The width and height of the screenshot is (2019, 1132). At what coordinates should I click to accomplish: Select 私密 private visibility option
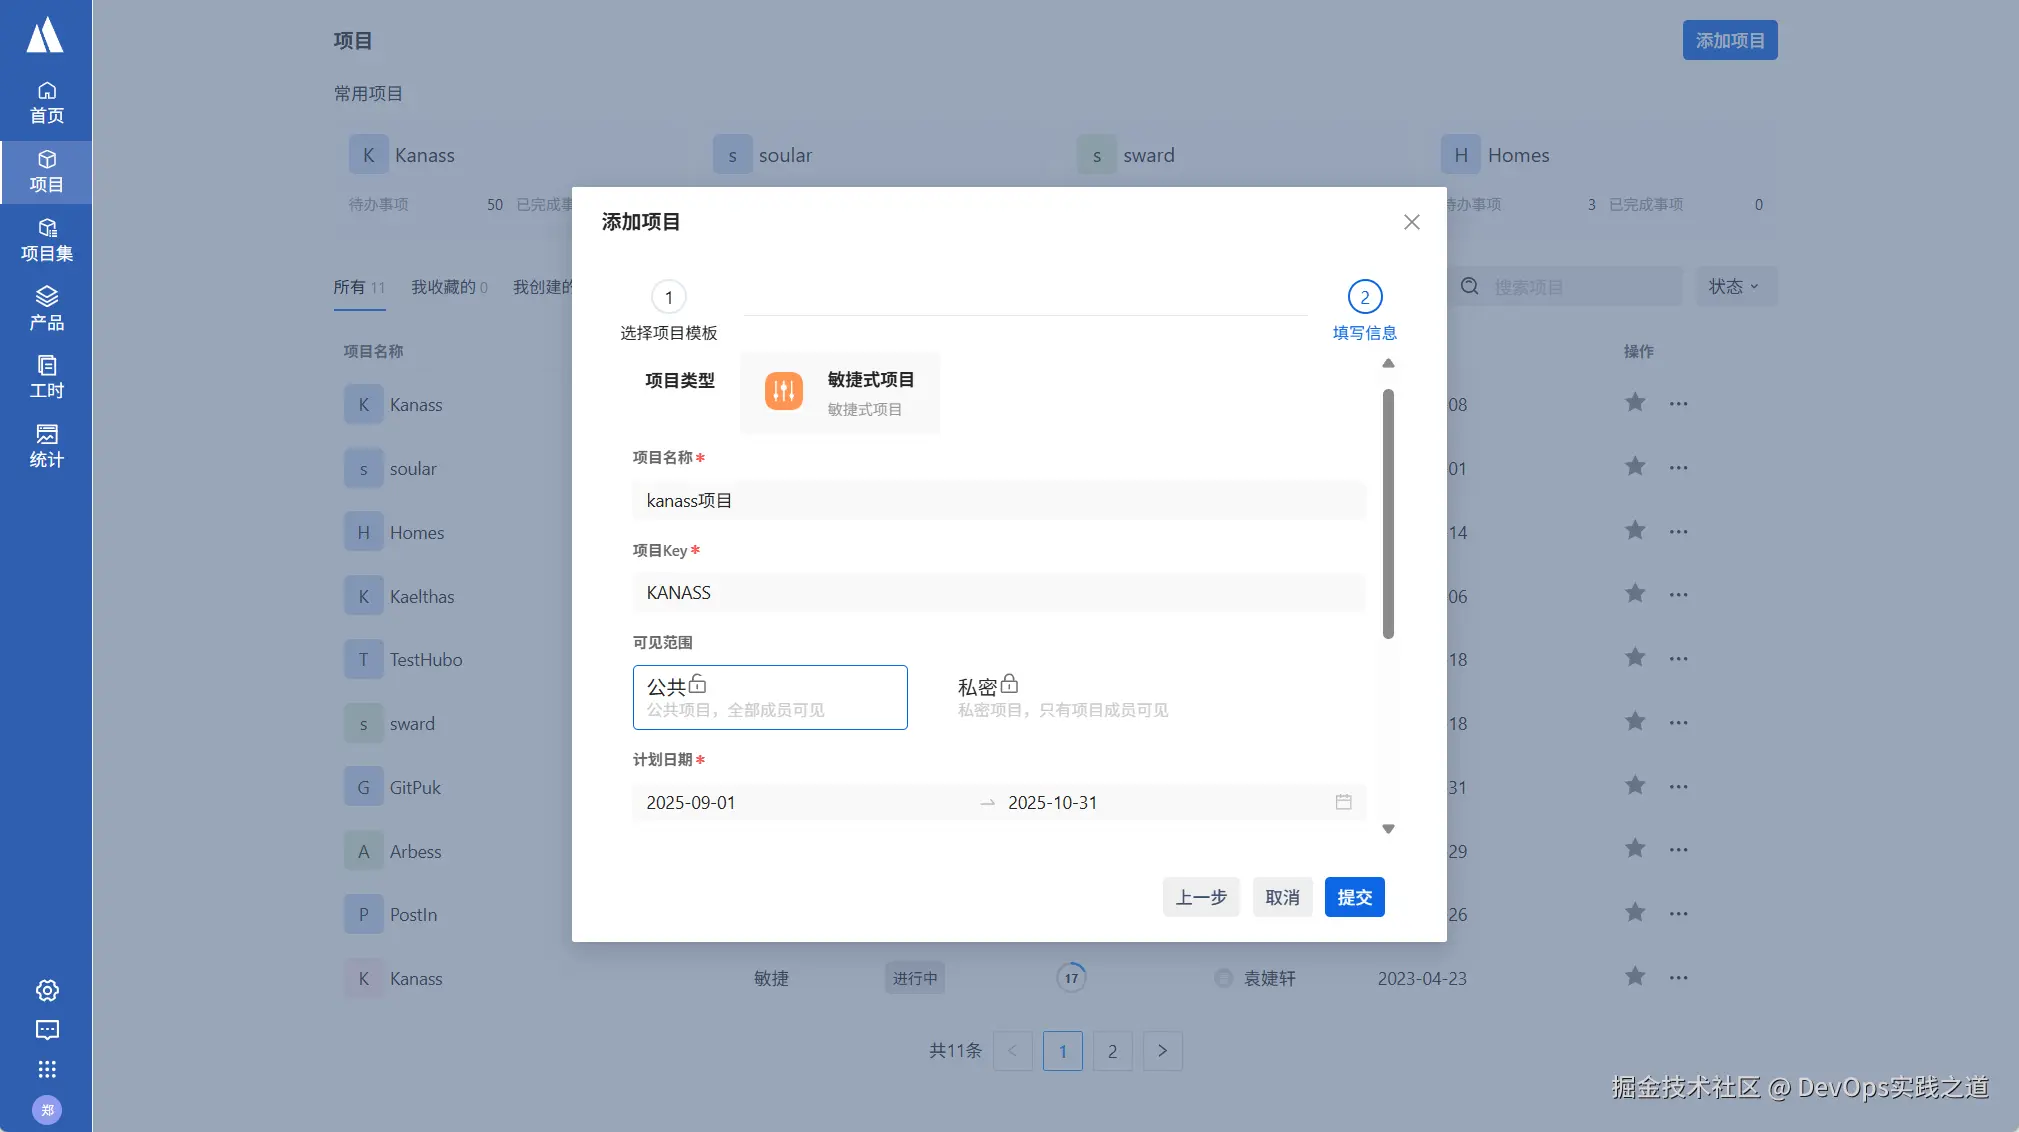[x=1062, y=697]
